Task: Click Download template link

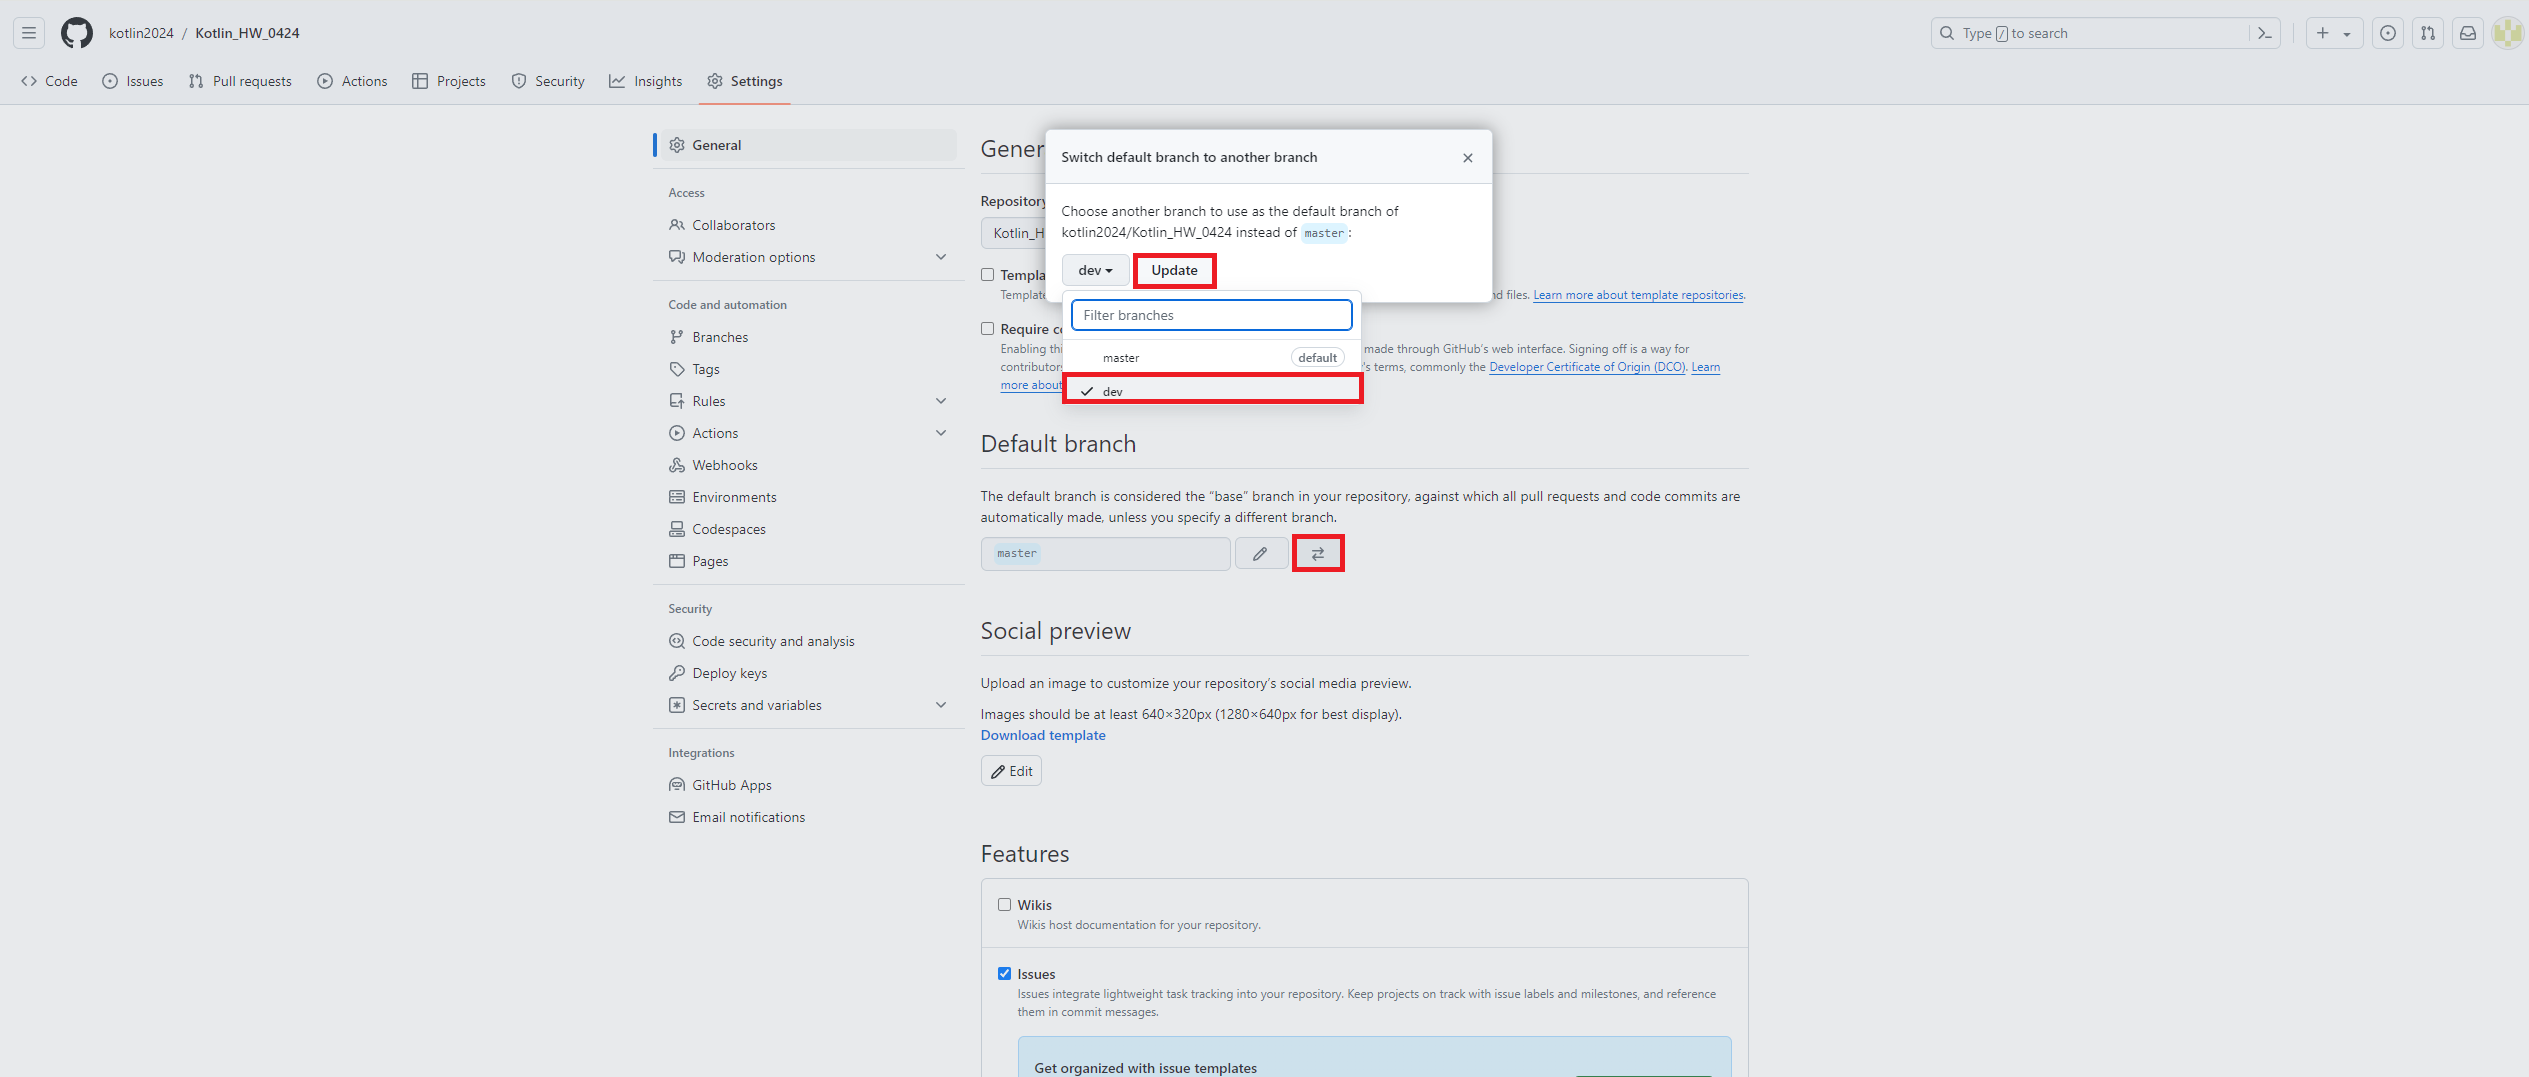Action: tap(1043, 735)
